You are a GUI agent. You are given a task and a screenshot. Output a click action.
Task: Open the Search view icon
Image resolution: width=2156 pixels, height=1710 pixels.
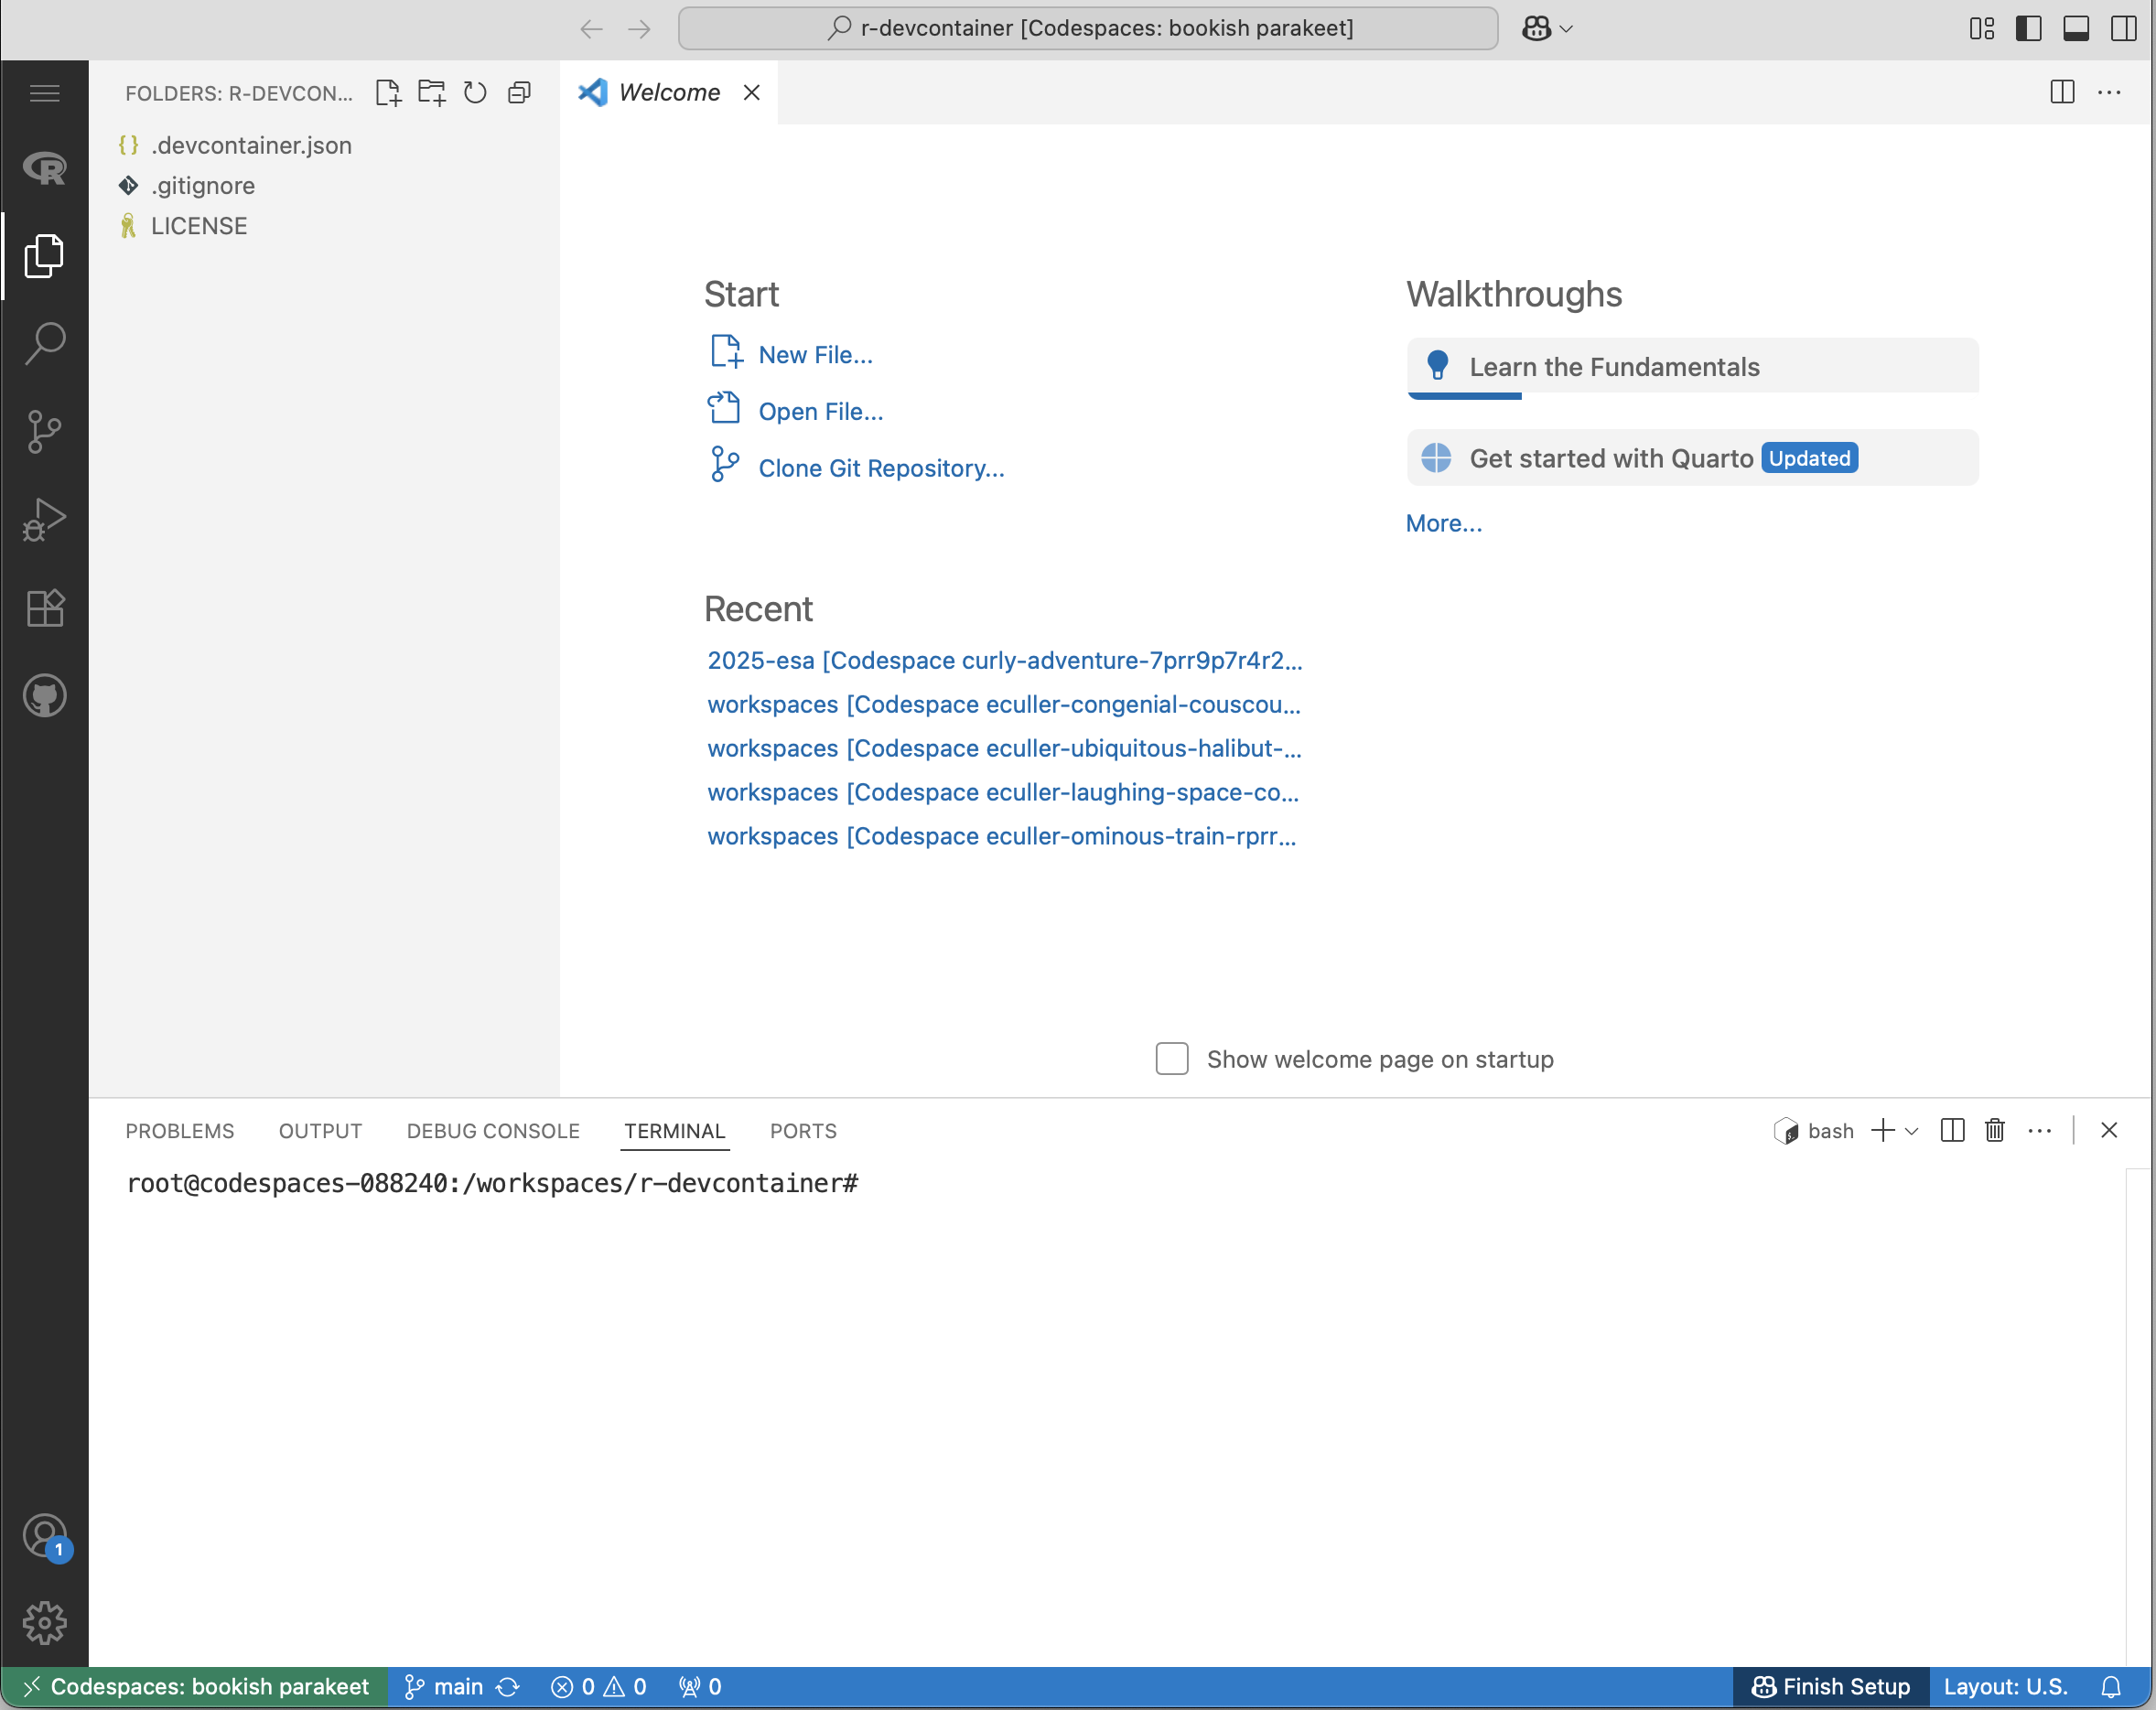pyautogui.click(x=44, y=343)
